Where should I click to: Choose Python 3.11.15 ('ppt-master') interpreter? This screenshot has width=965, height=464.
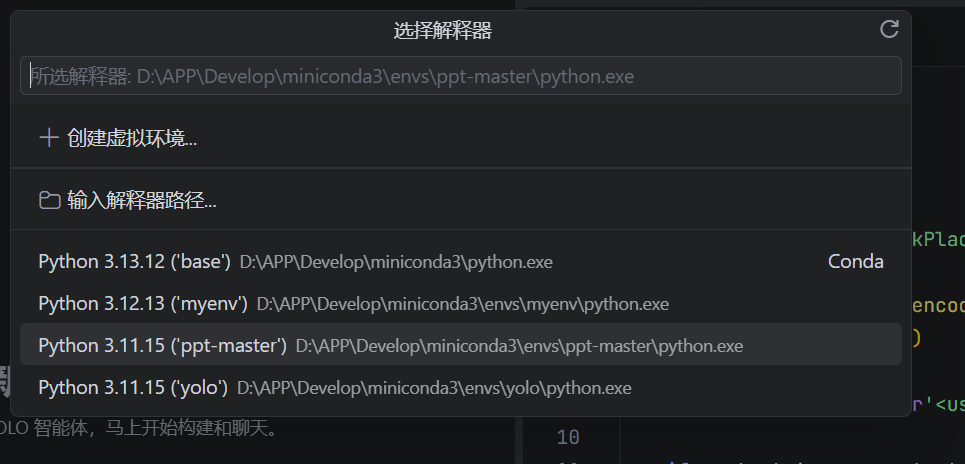coord(162,345)
